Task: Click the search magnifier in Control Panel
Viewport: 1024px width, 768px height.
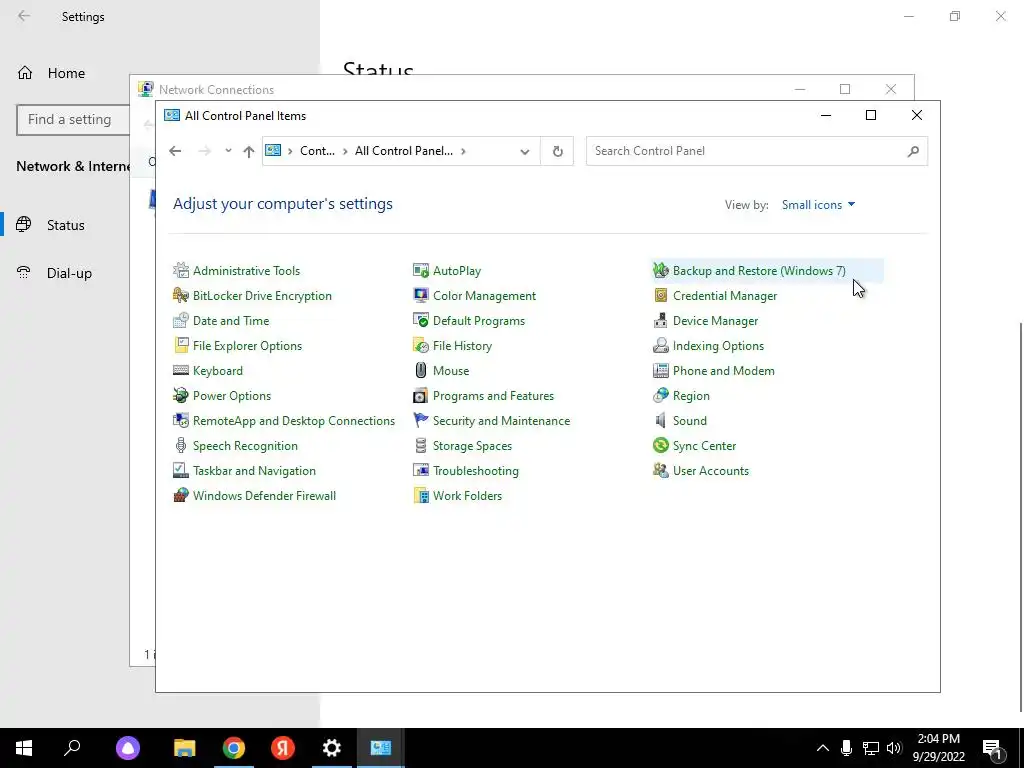Action: point(913,152)
